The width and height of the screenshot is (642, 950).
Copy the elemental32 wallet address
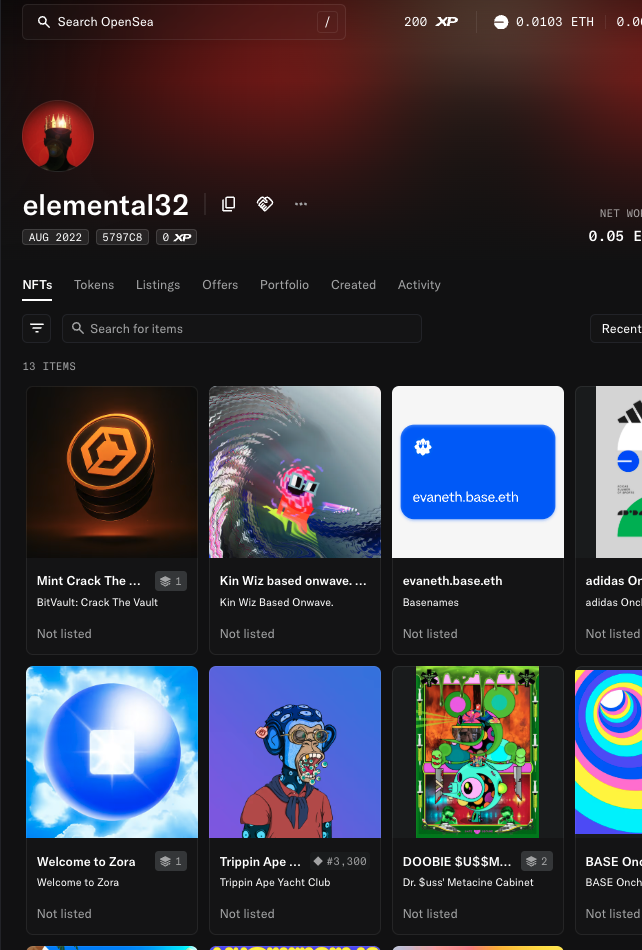point(229,204)
